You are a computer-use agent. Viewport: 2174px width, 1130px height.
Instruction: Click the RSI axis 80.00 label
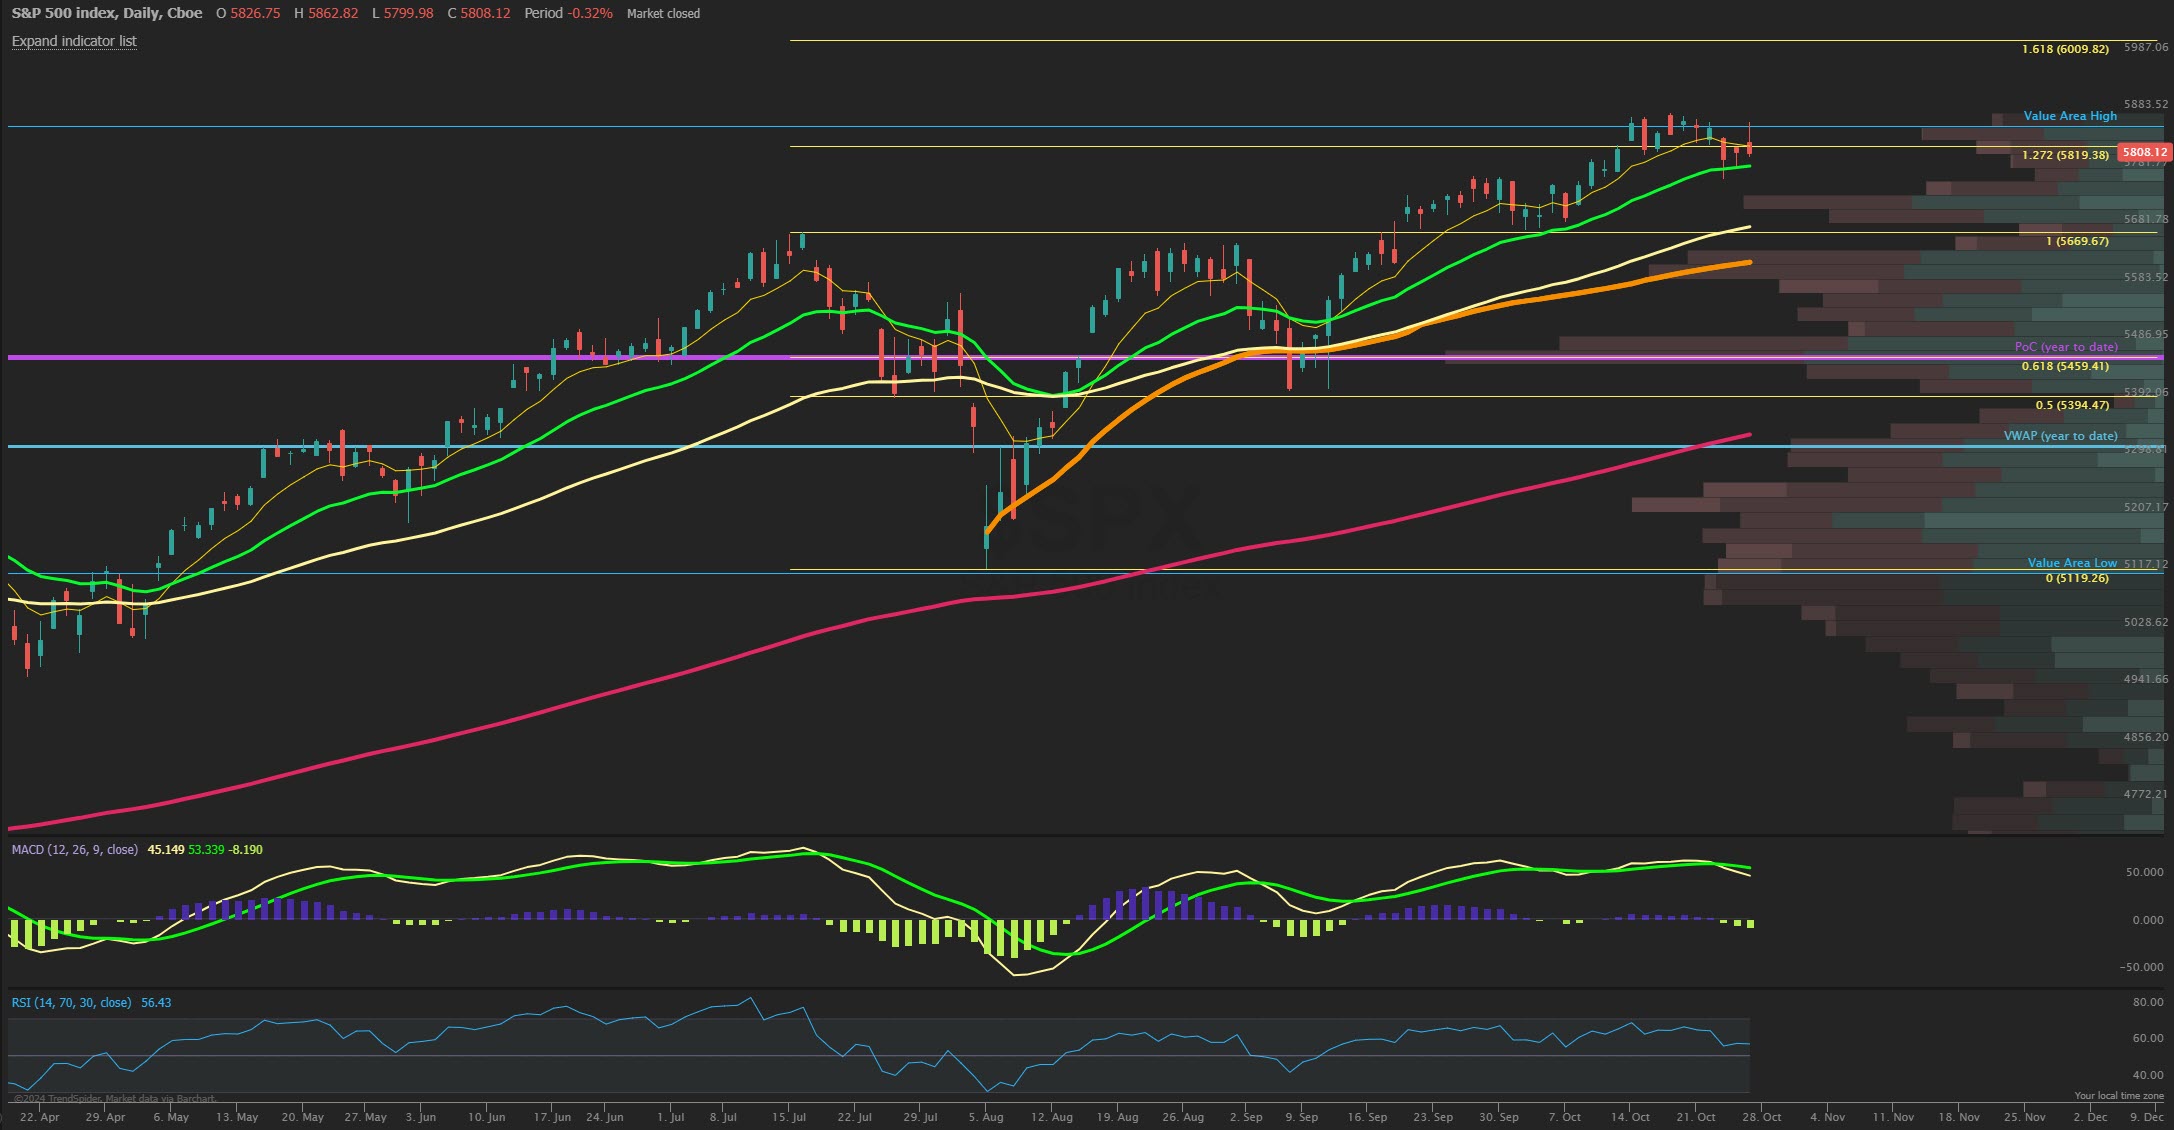click(x=2148, y=1002)
